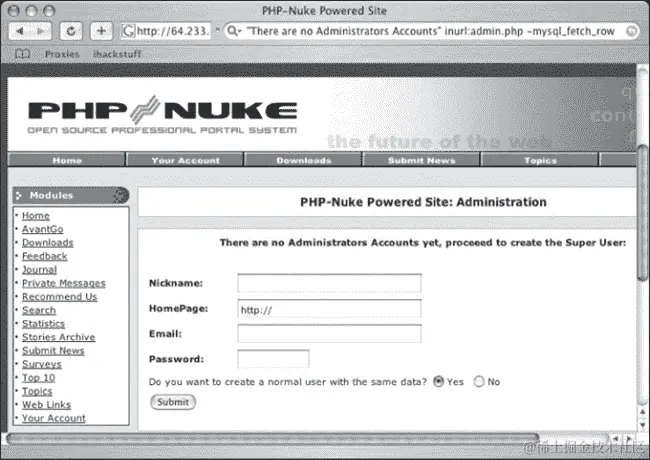
Task: Click the horizontal scrollbar right arrow
Action: (x=629, y=438)
